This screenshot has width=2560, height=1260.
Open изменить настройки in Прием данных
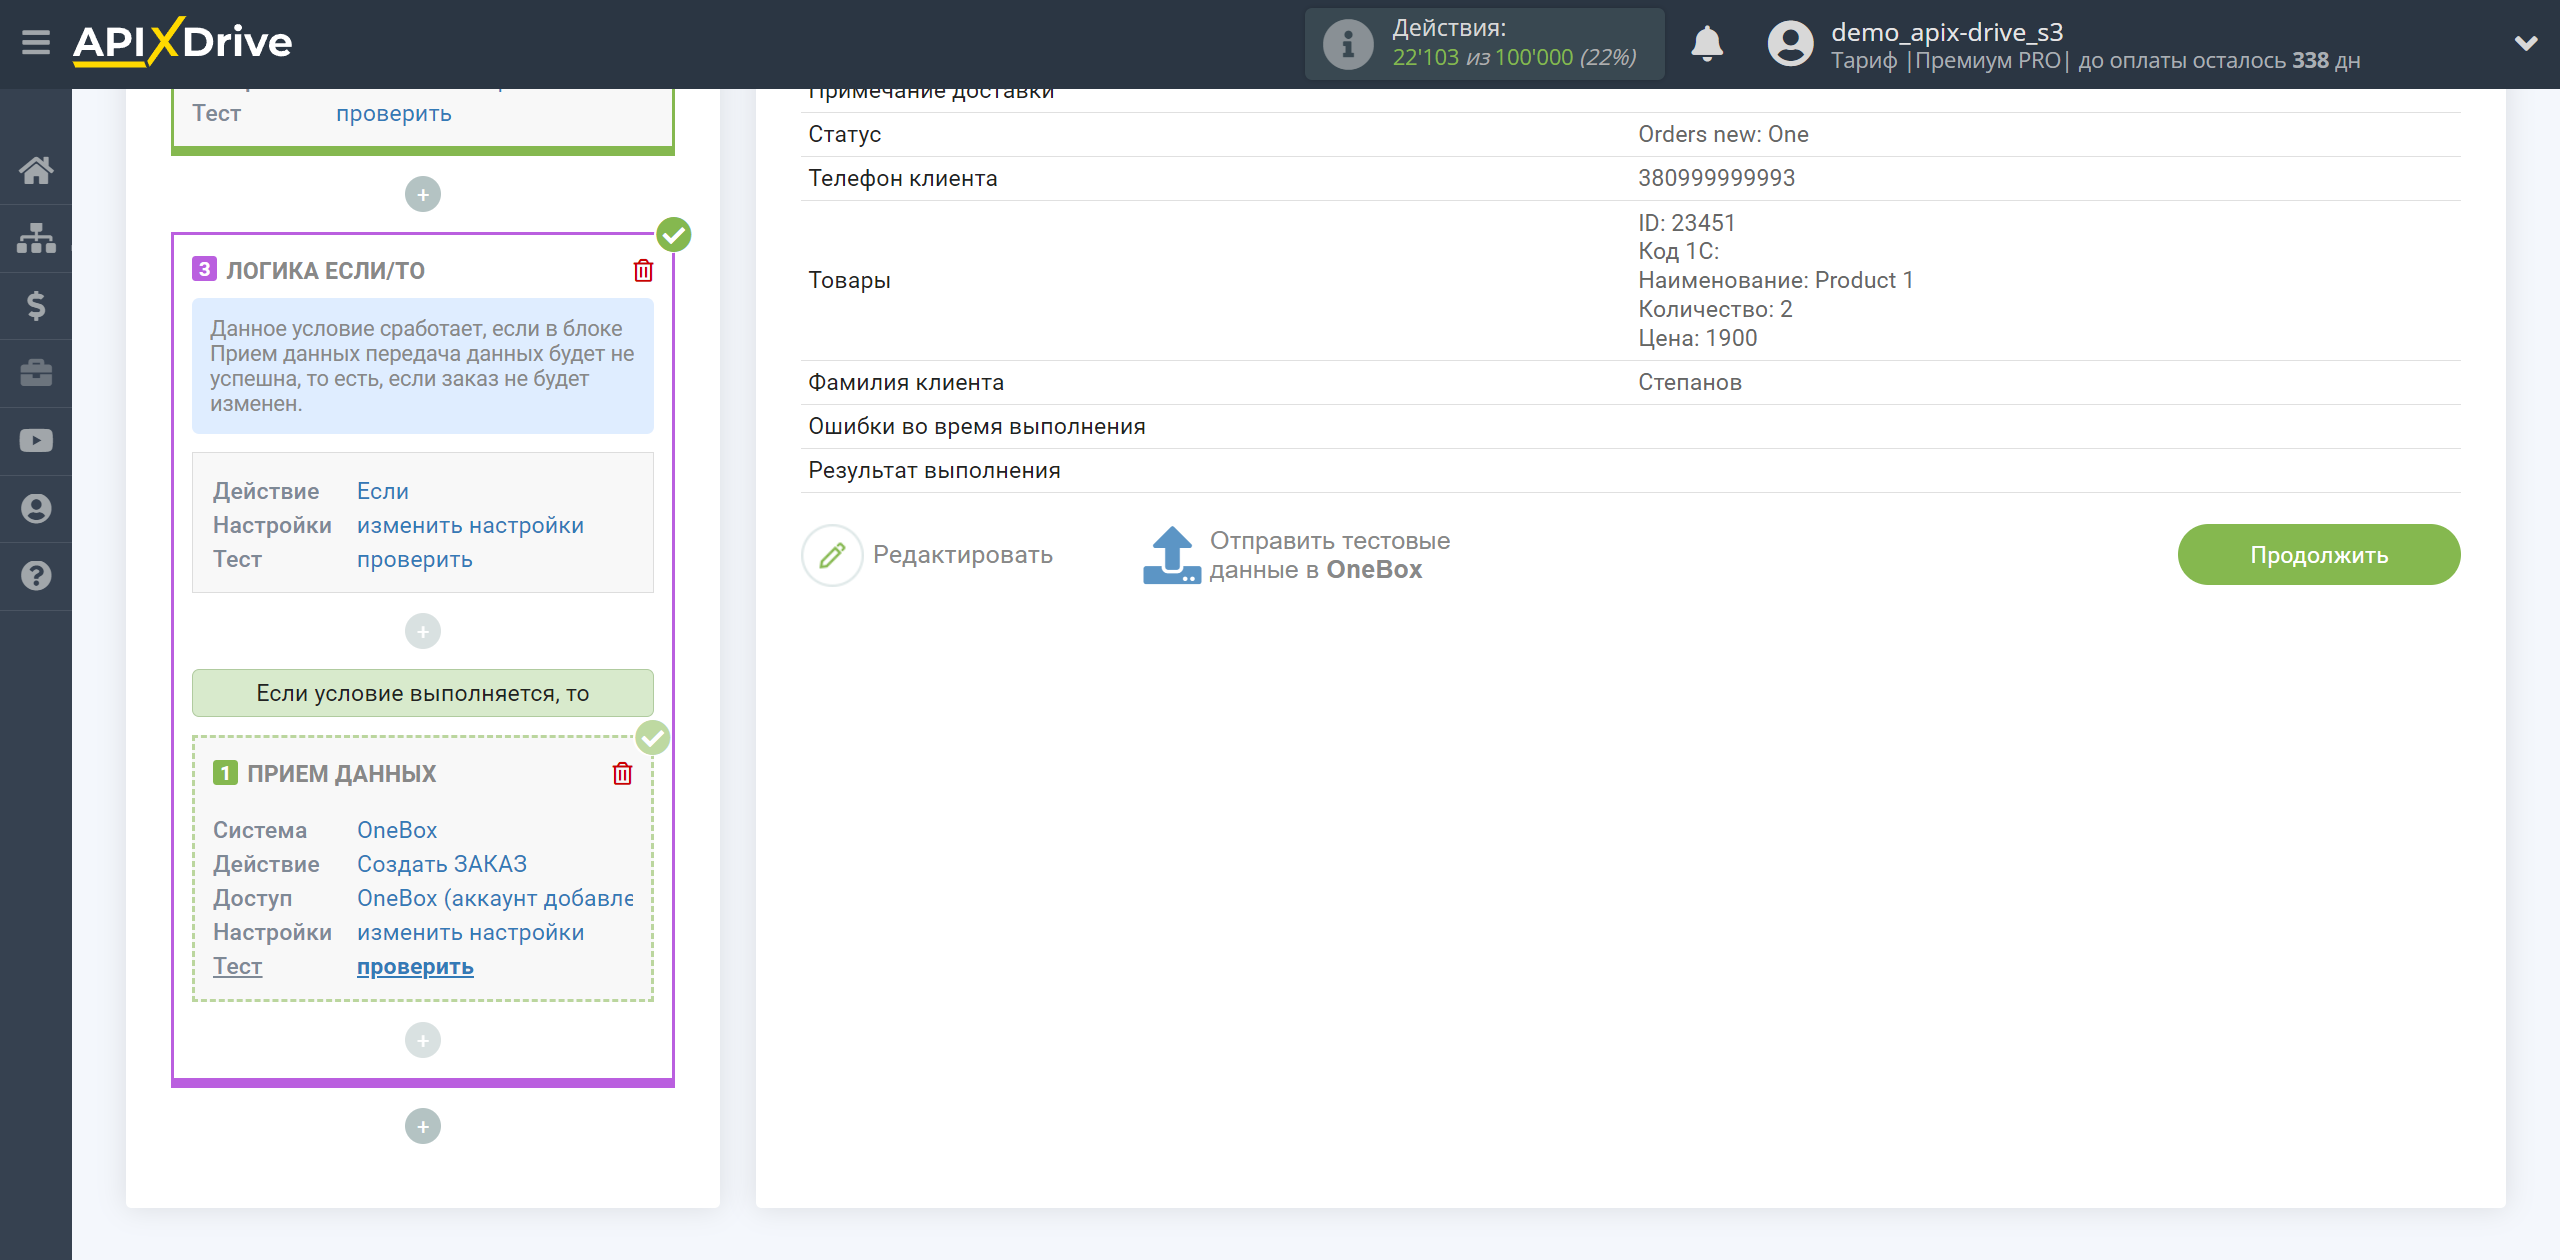(470, 932)
